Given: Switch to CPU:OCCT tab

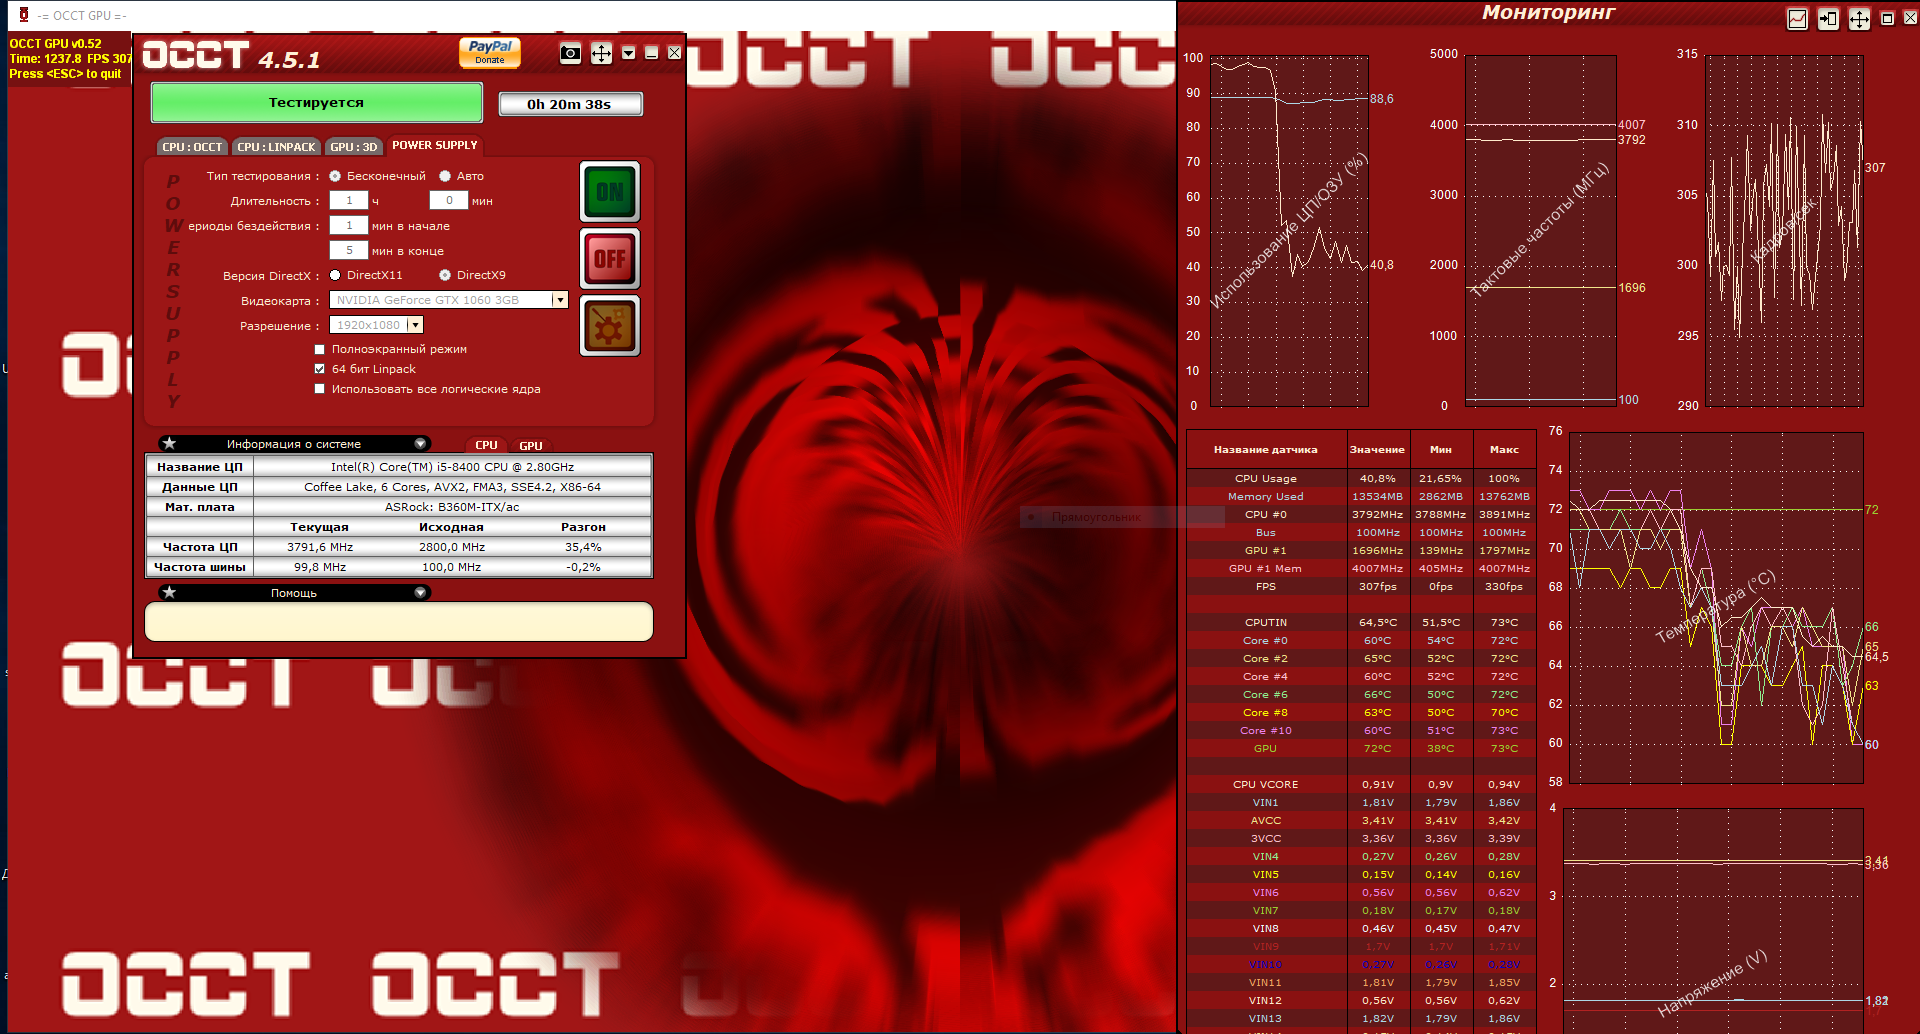Looking at the screenshot, I should 192,147.
